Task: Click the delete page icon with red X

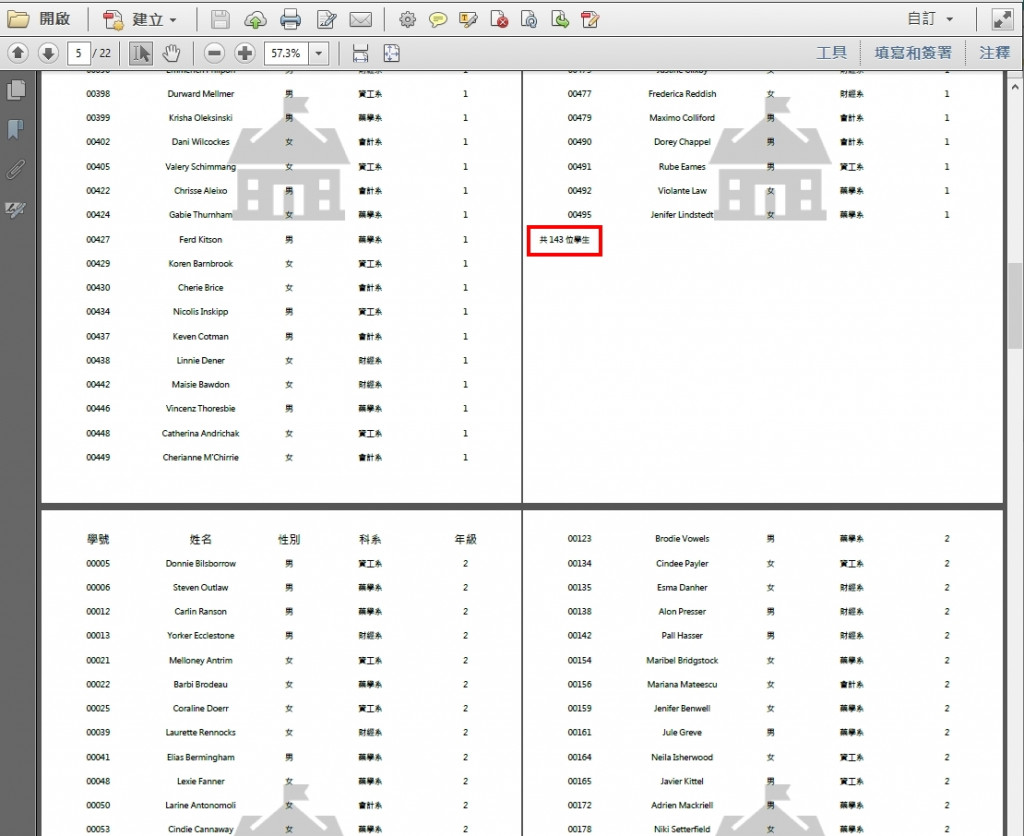Action: coord(499,20)
